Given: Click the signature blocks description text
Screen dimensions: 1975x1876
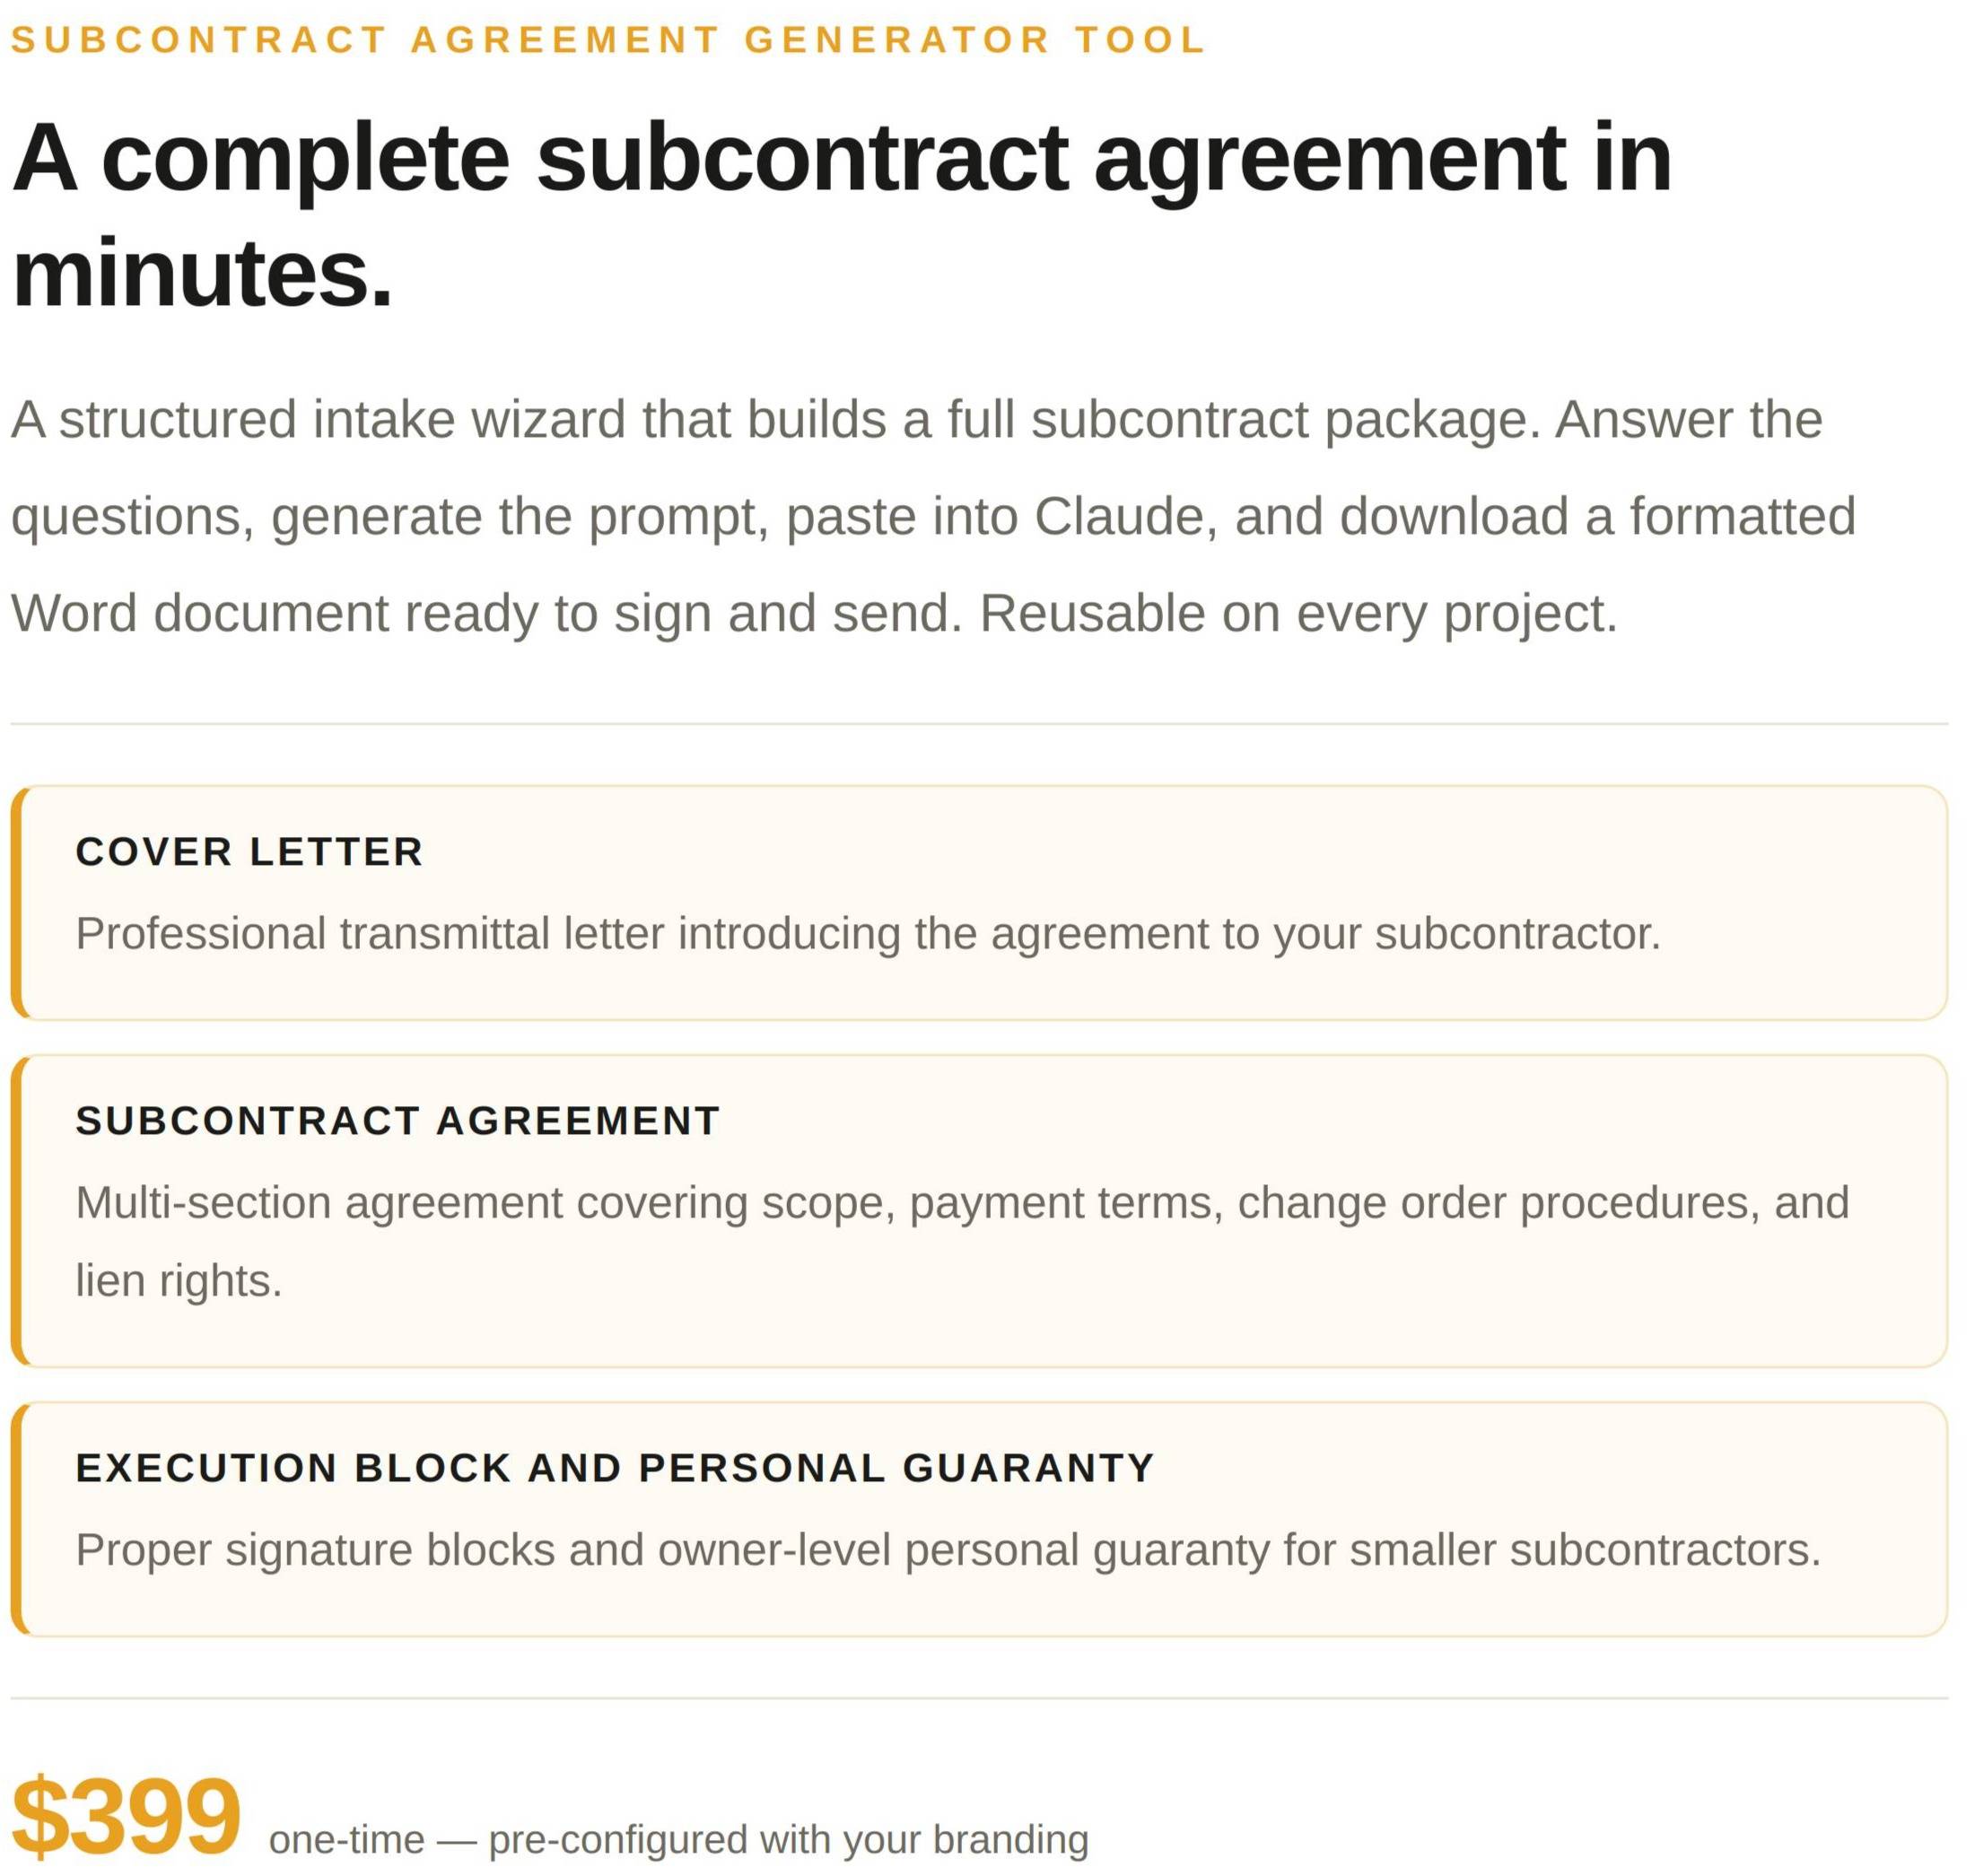Looking at the screenshot, I should pyautogui.click(x=947, y=1550).
